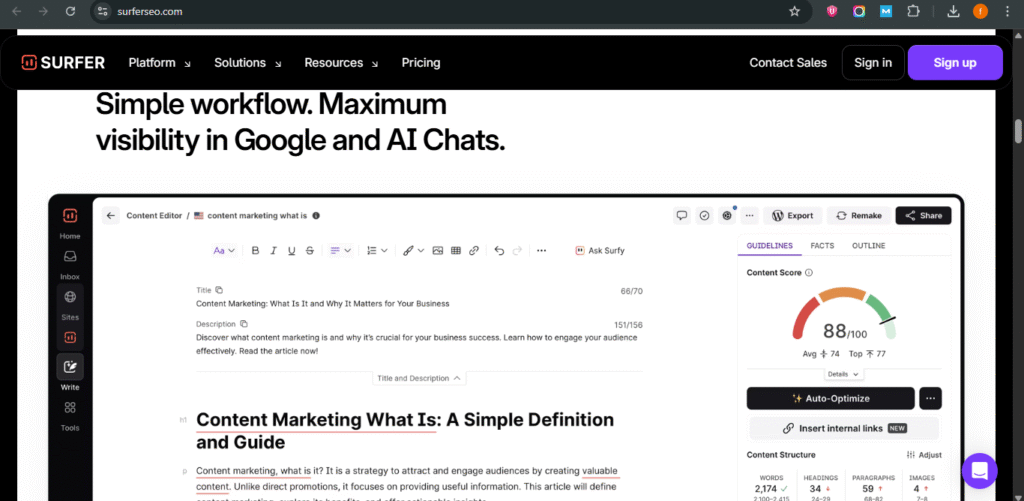Switch to the GUIDELINES tab
Viewport: 1024px width, 501px height.
(x=769, y=246)
